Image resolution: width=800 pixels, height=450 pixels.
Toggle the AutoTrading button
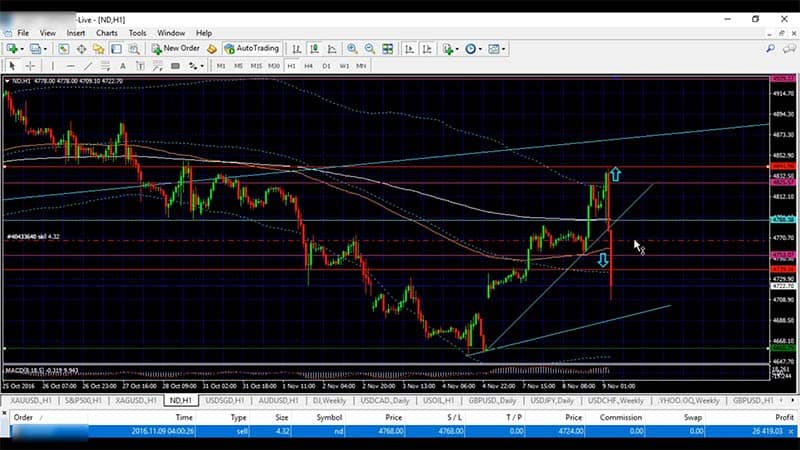[251, 48]
